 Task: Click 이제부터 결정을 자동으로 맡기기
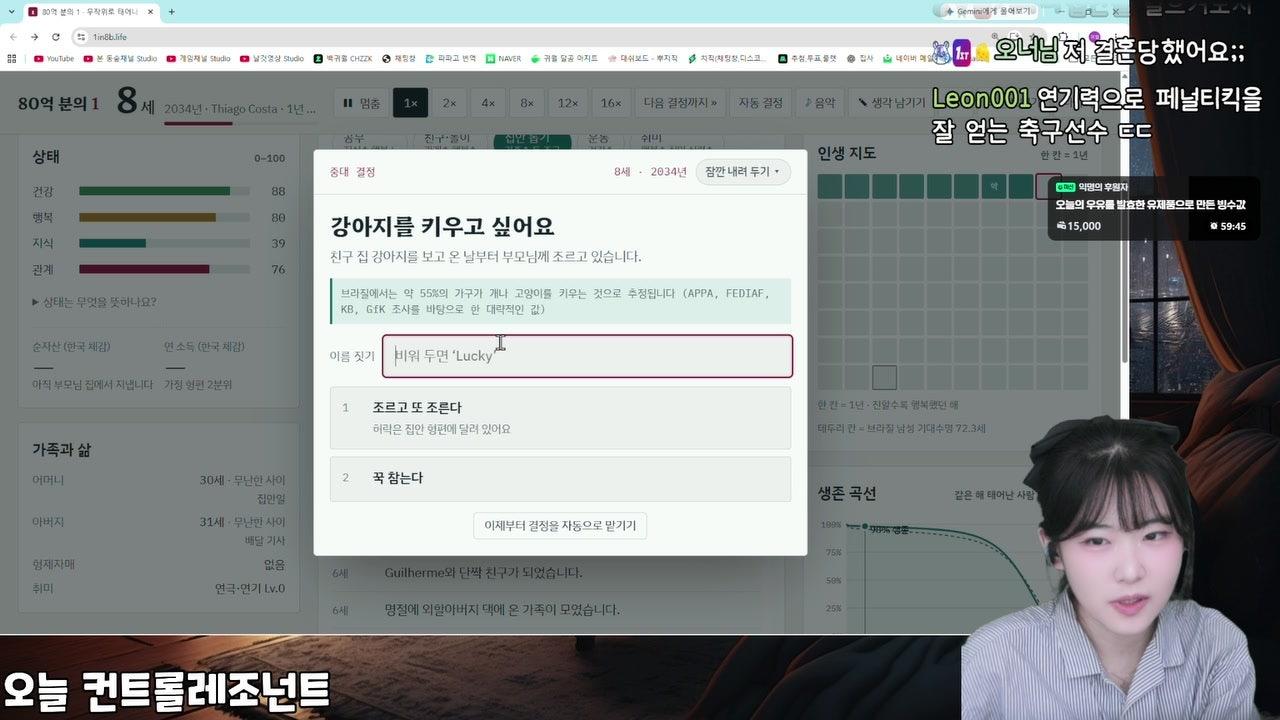[x=560, y=526]
